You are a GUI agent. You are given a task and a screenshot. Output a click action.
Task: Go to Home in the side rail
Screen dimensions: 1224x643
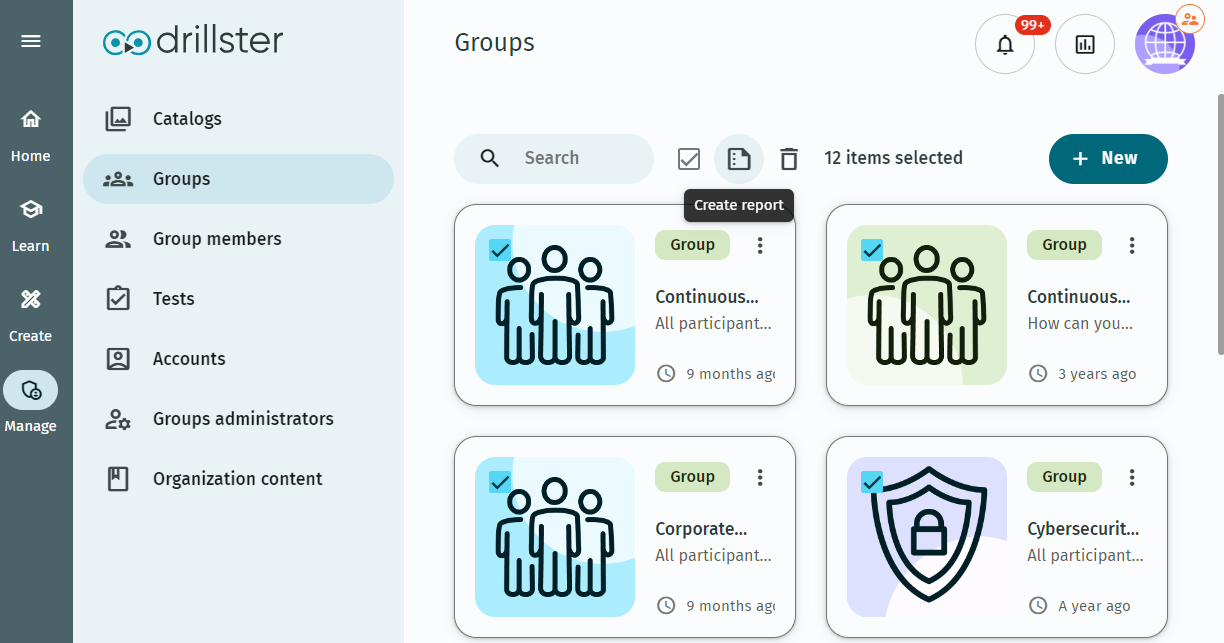(31, 135)
